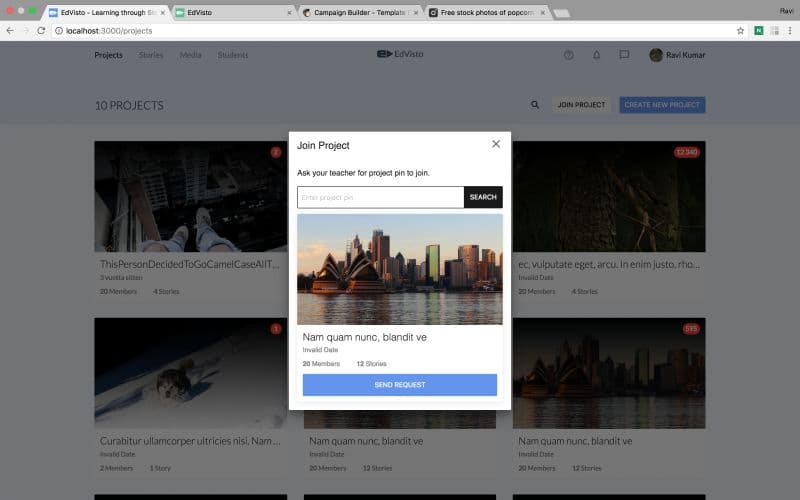Click browser forward arrow
This screenshot has width=800, height=500.
(26, 31)
